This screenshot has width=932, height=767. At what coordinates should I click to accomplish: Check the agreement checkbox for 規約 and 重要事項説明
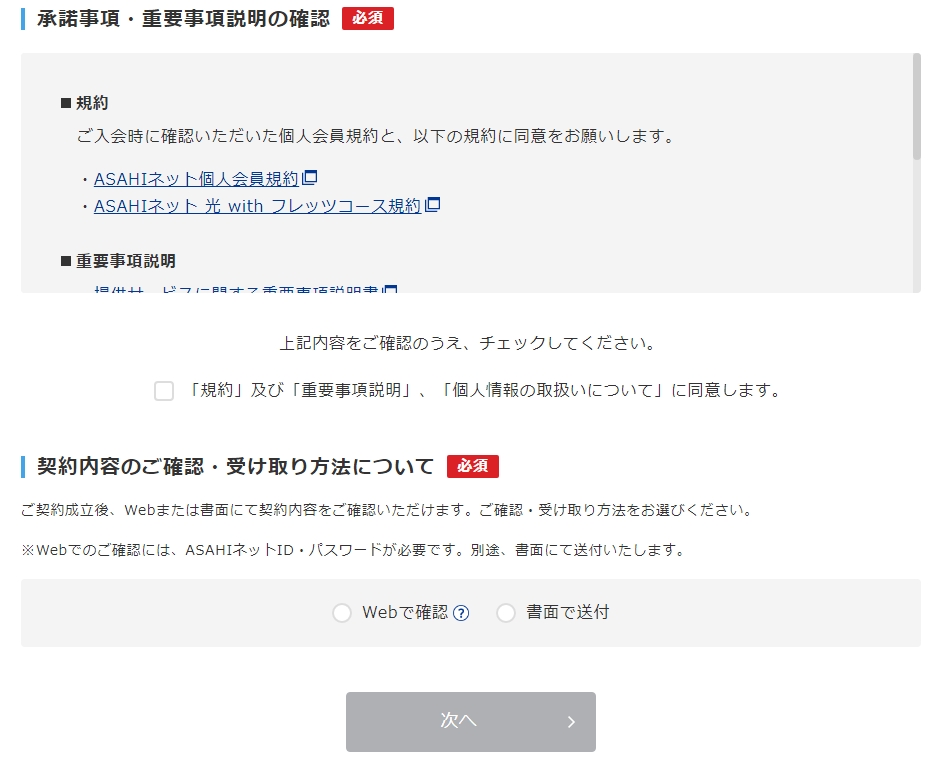(x=164, y=391)
